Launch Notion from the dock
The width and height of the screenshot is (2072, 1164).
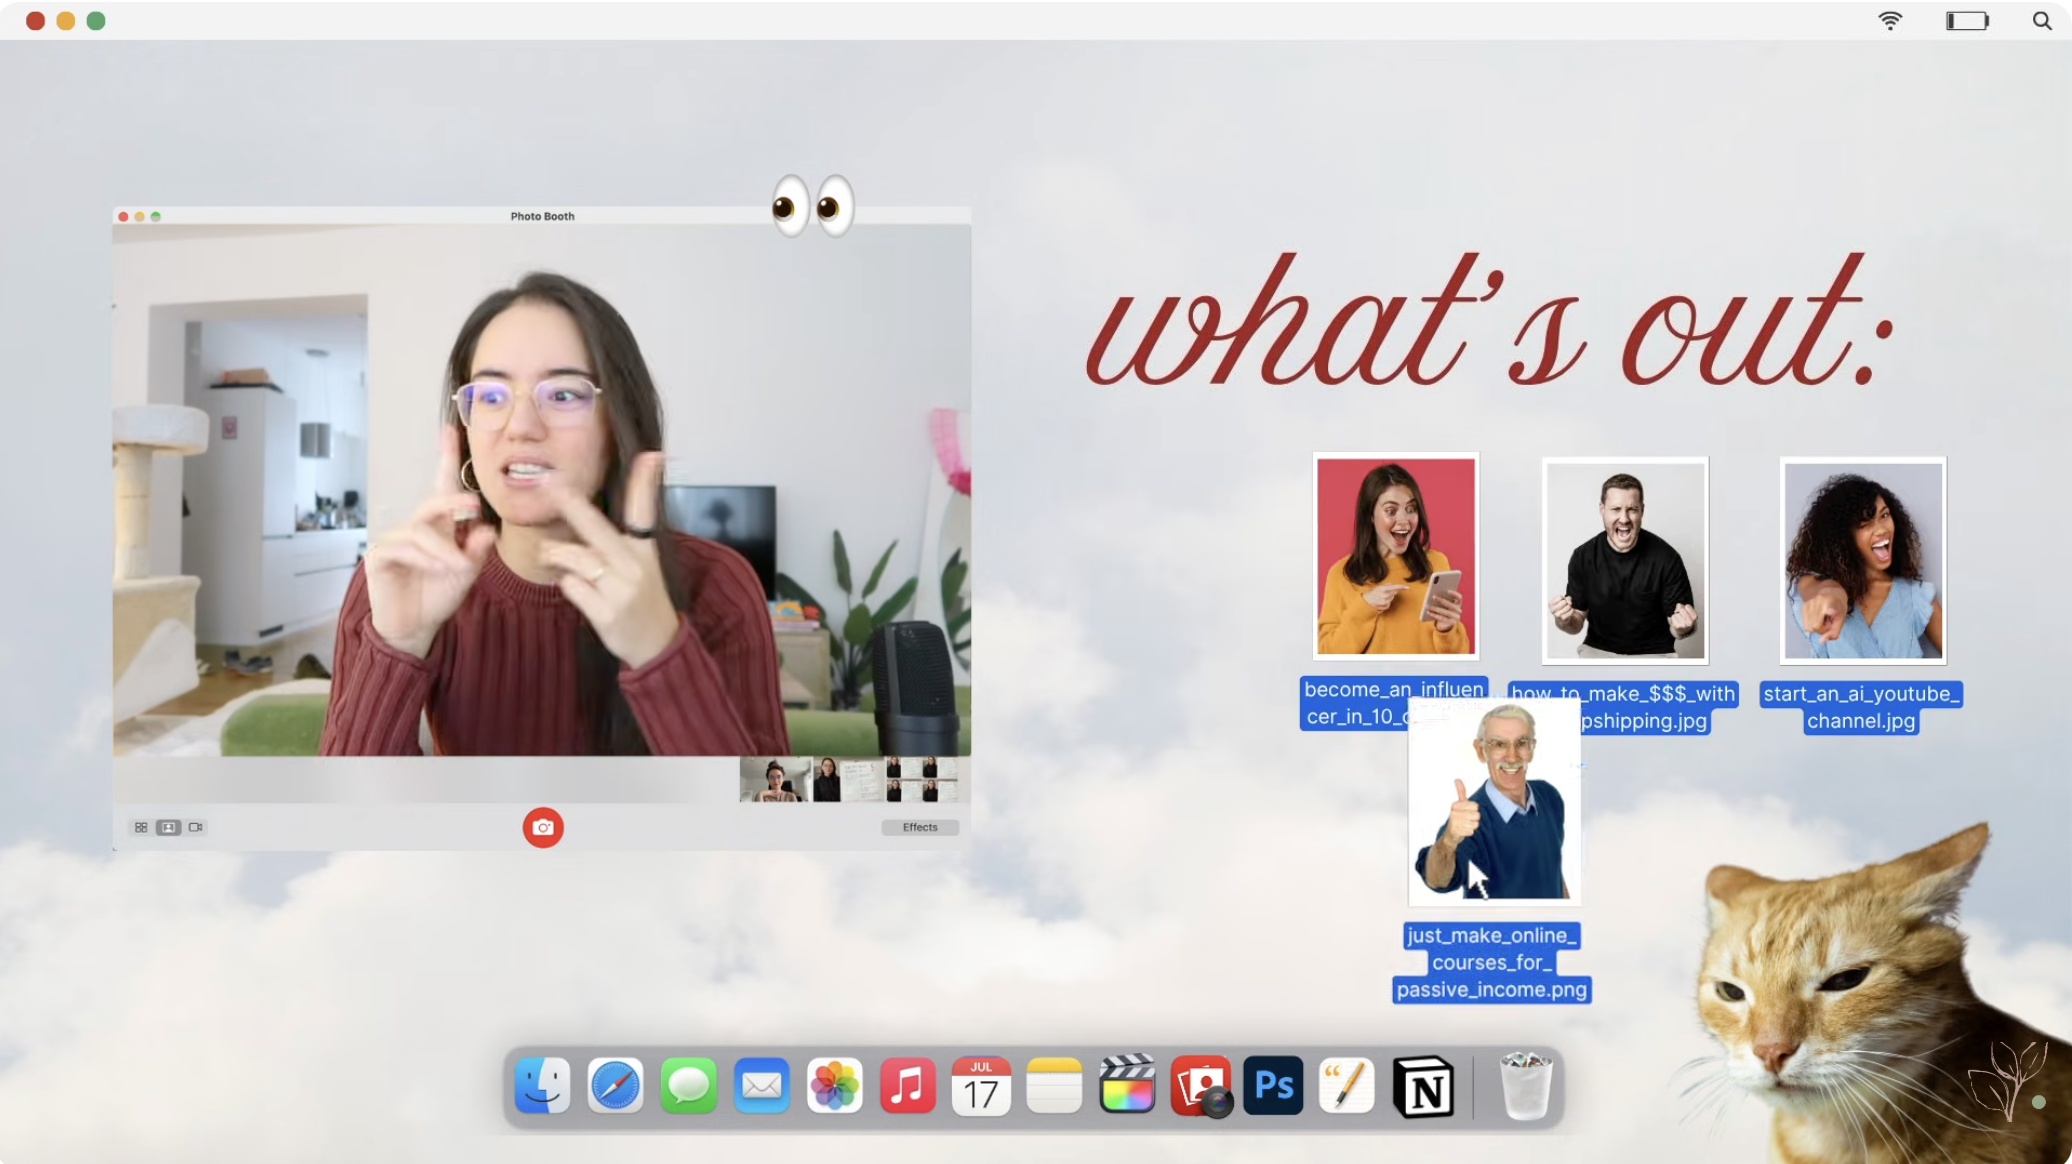[x=1423, y=1087]
